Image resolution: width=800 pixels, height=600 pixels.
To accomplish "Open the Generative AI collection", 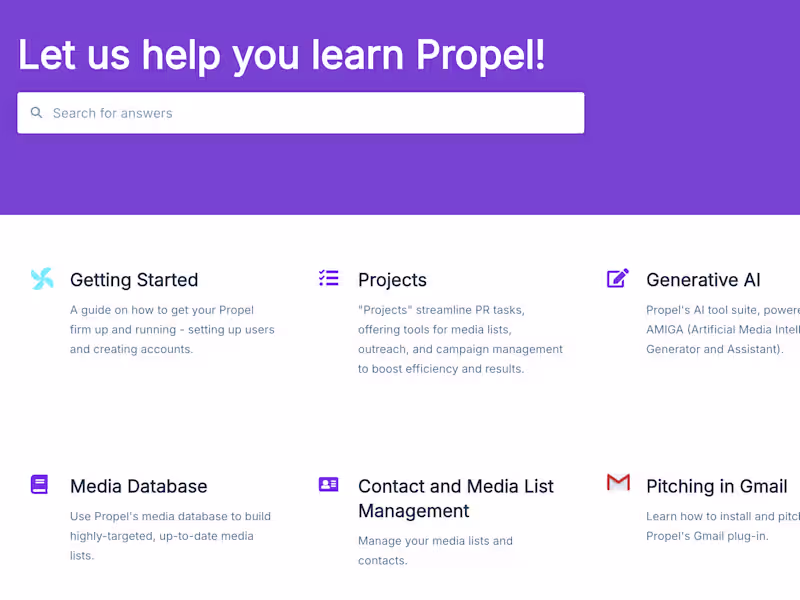I will [x=703, y=280].
